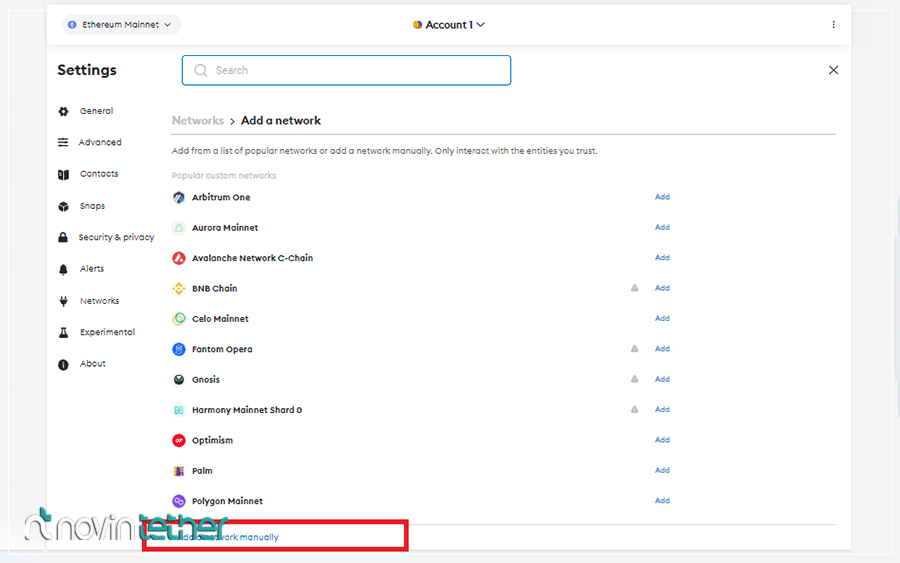Add the Optimism network
Viewport: 900px width, 563px height.
(662, 440)
